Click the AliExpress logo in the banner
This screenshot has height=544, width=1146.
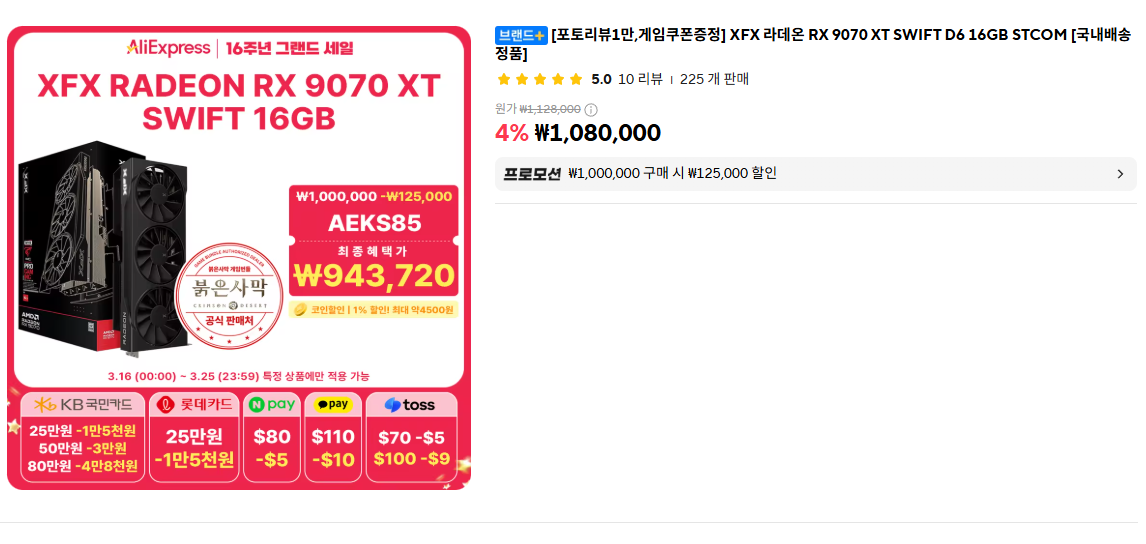(x=168, y=47)
